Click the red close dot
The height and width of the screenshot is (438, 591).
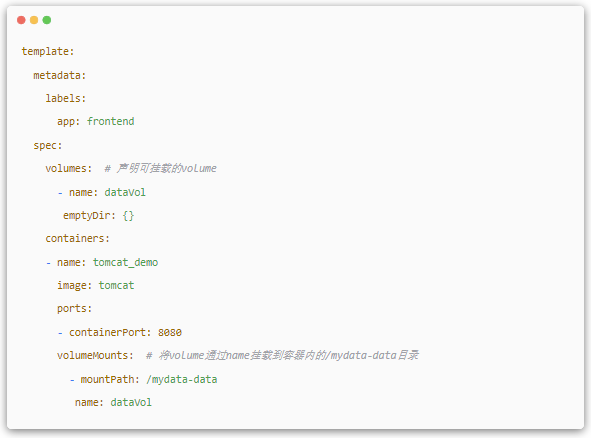(x=21, y=20)
